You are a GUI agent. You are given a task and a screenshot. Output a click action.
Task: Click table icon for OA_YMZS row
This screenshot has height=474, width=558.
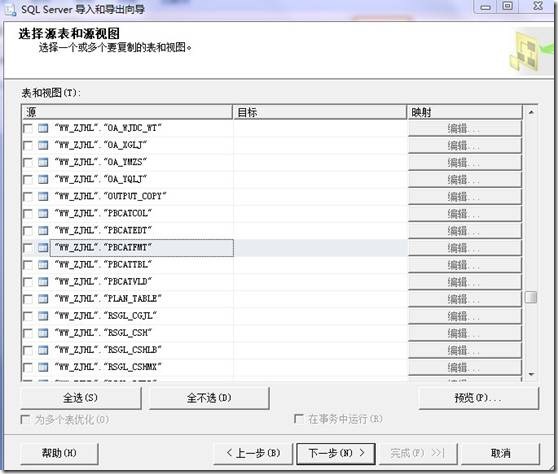43,162
